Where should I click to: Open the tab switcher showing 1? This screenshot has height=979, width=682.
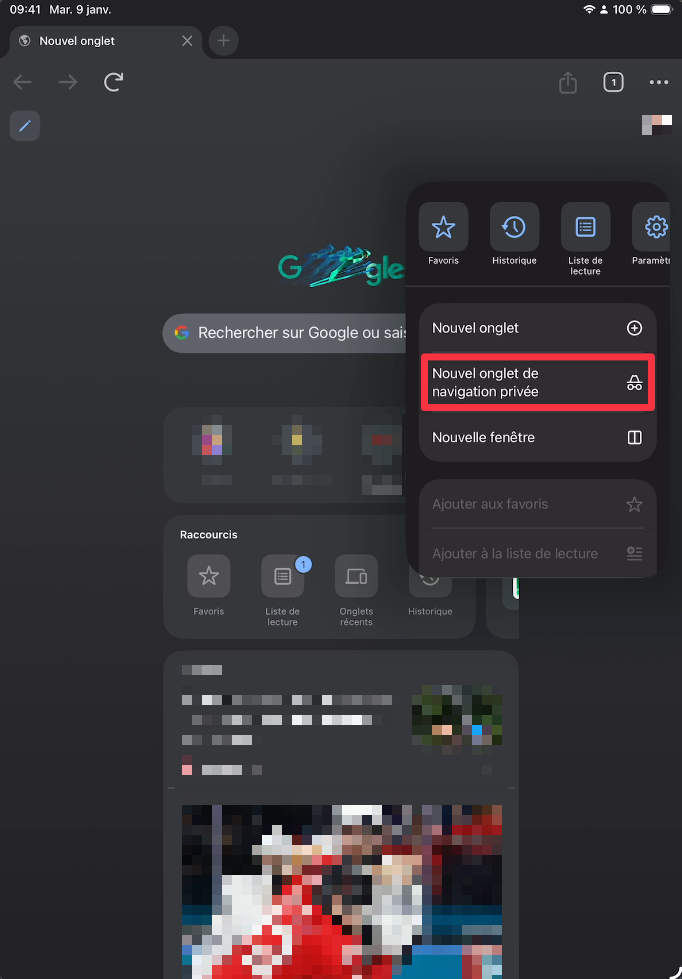[x=613, y=82]
